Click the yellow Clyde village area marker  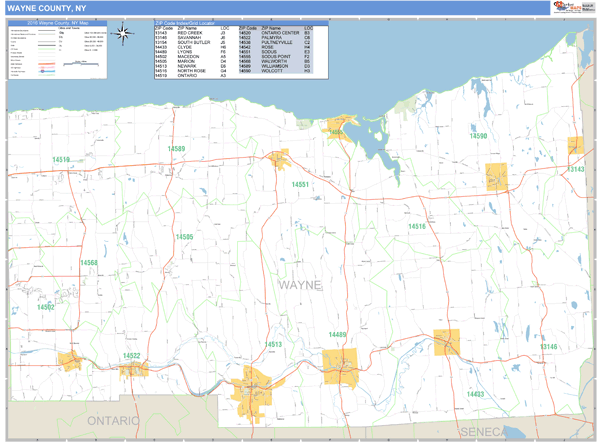446,341
